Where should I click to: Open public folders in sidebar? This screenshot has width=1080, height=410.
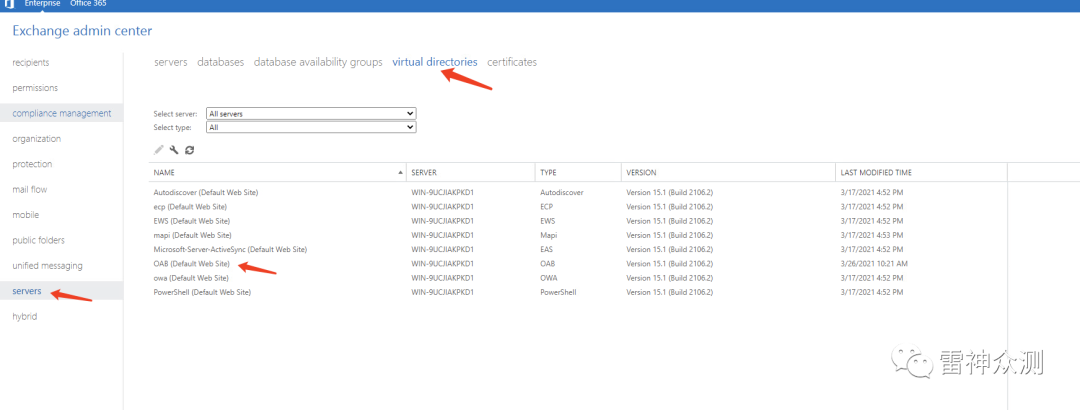pyautogui.click(x=39, y=240)
